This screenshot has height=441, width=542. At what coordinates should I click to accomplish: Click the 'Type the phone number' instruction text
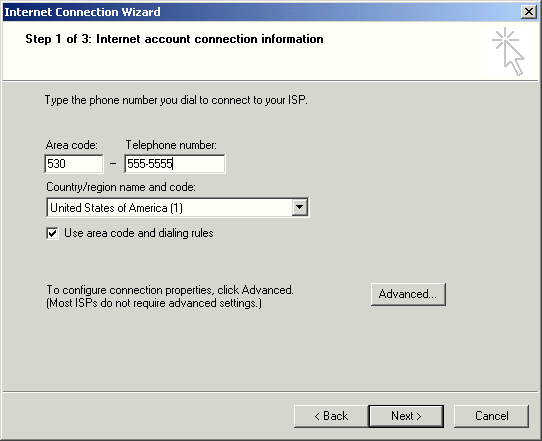pos(176,100)
